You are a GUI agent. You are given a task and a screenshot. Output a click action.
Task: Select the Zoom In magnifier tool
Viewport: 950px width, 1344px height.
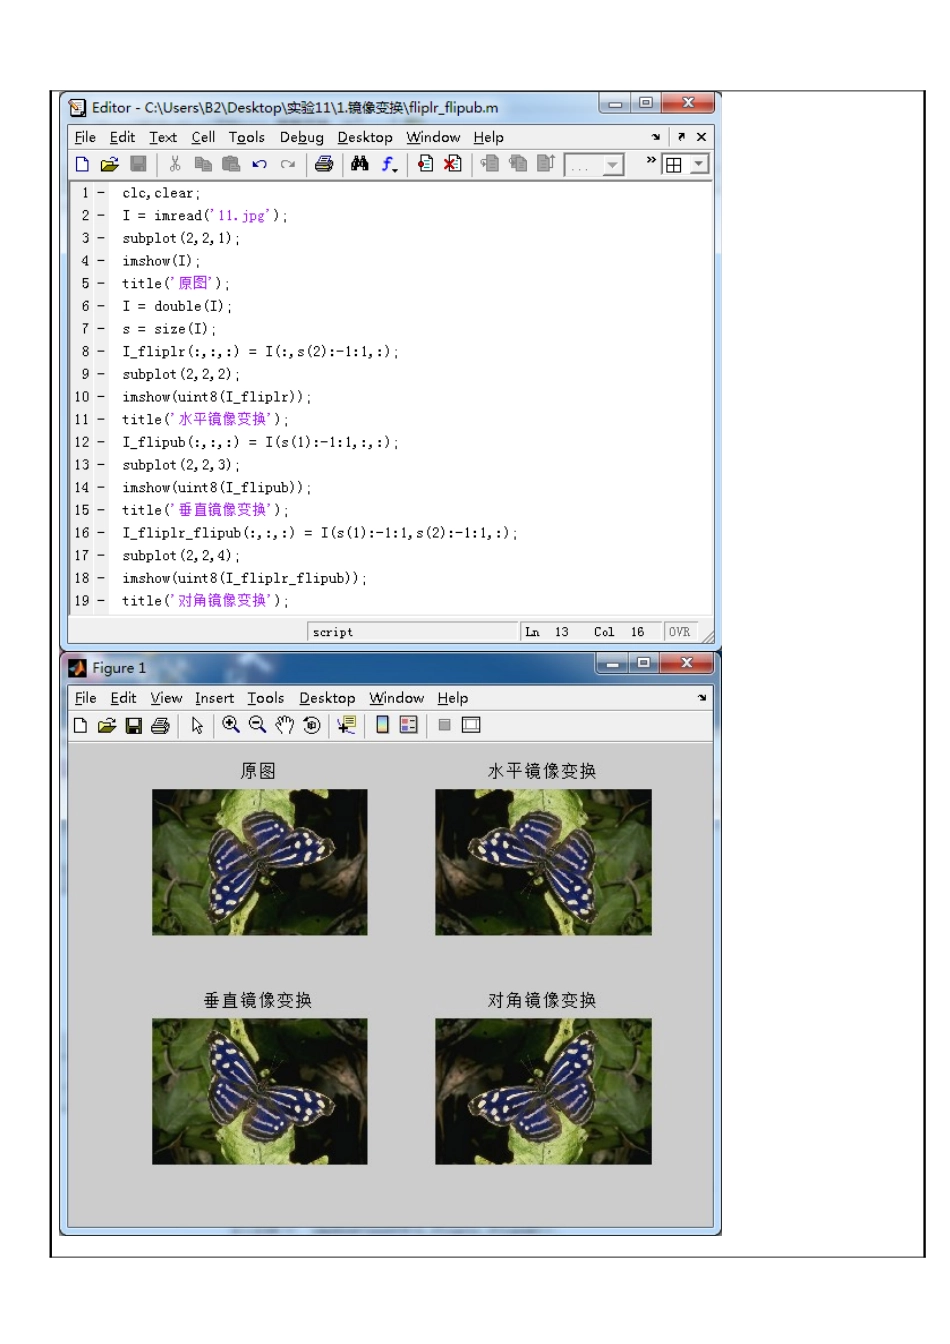(x=231, y=726)
